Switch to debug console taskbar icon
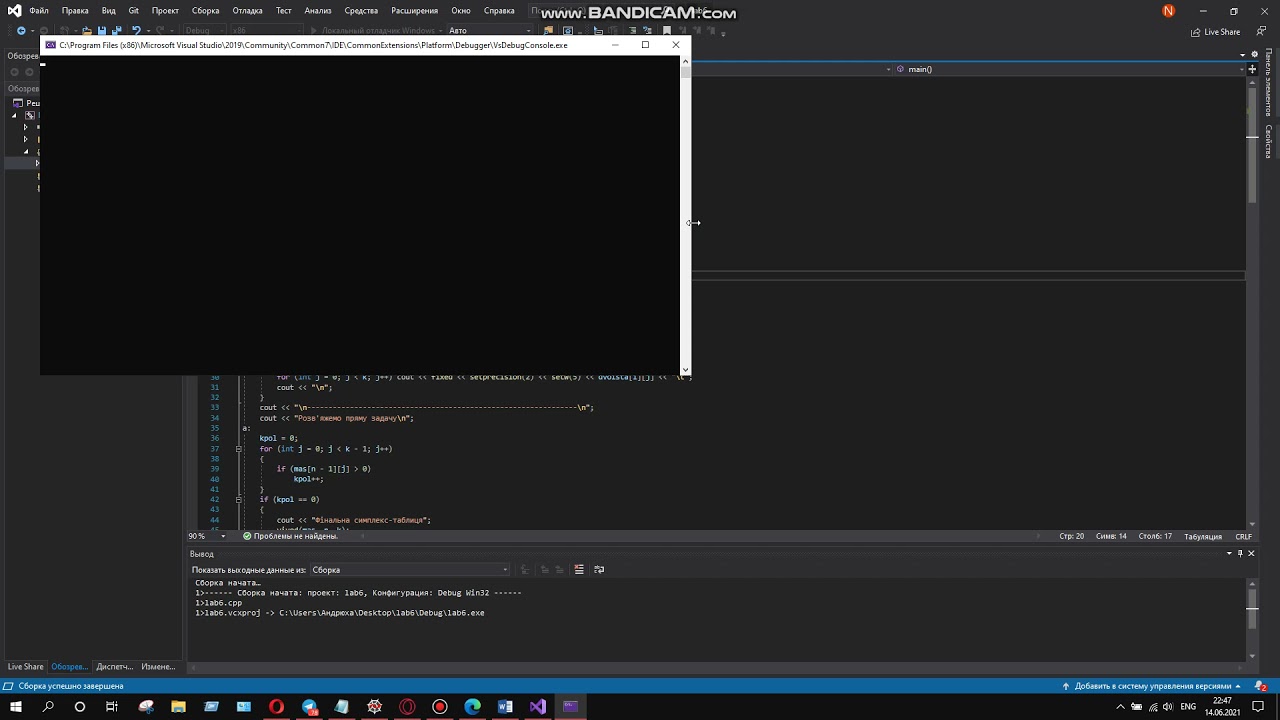Viewport: 1280px width, 720px height. [571, 707]
